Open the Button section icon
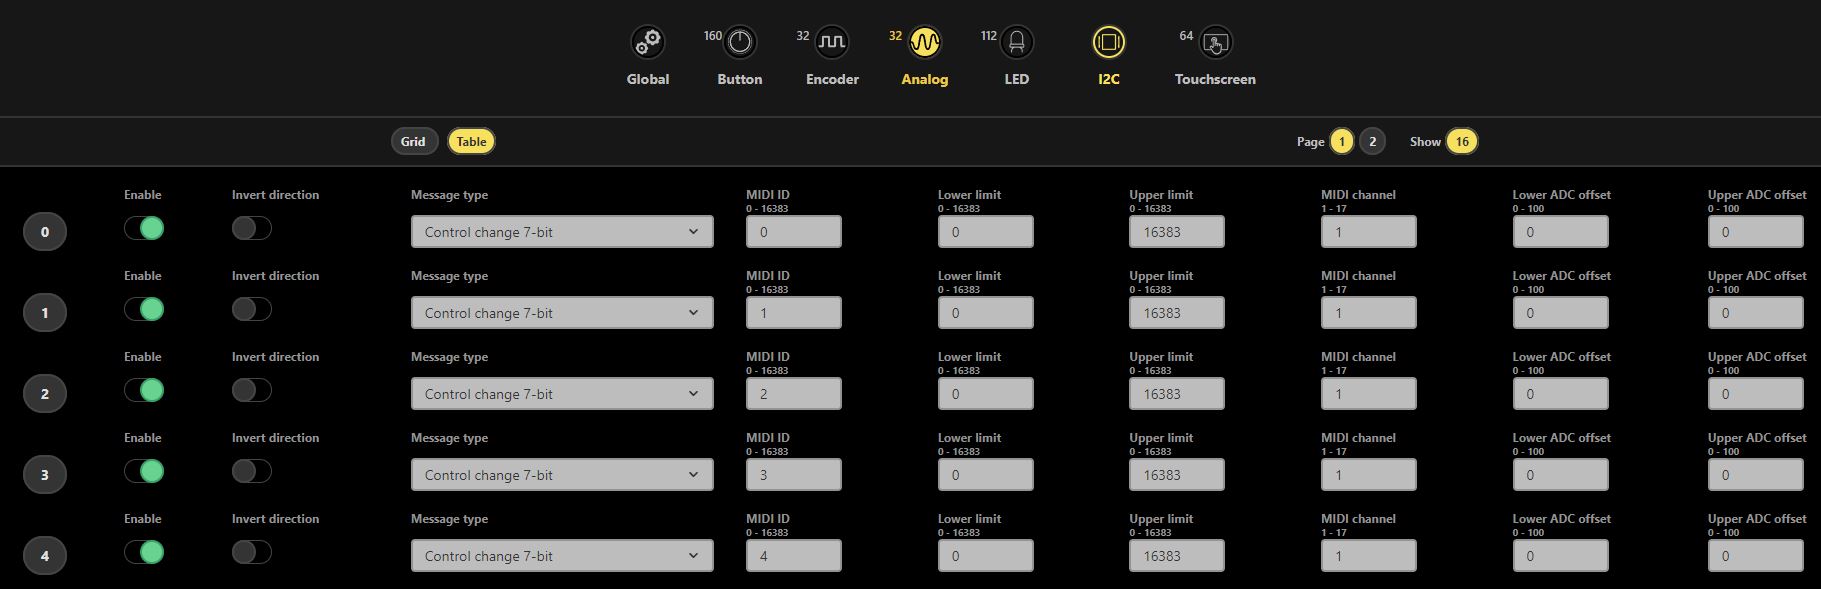Viewport: 1821px width, 589px height. [x=739, y=43]
